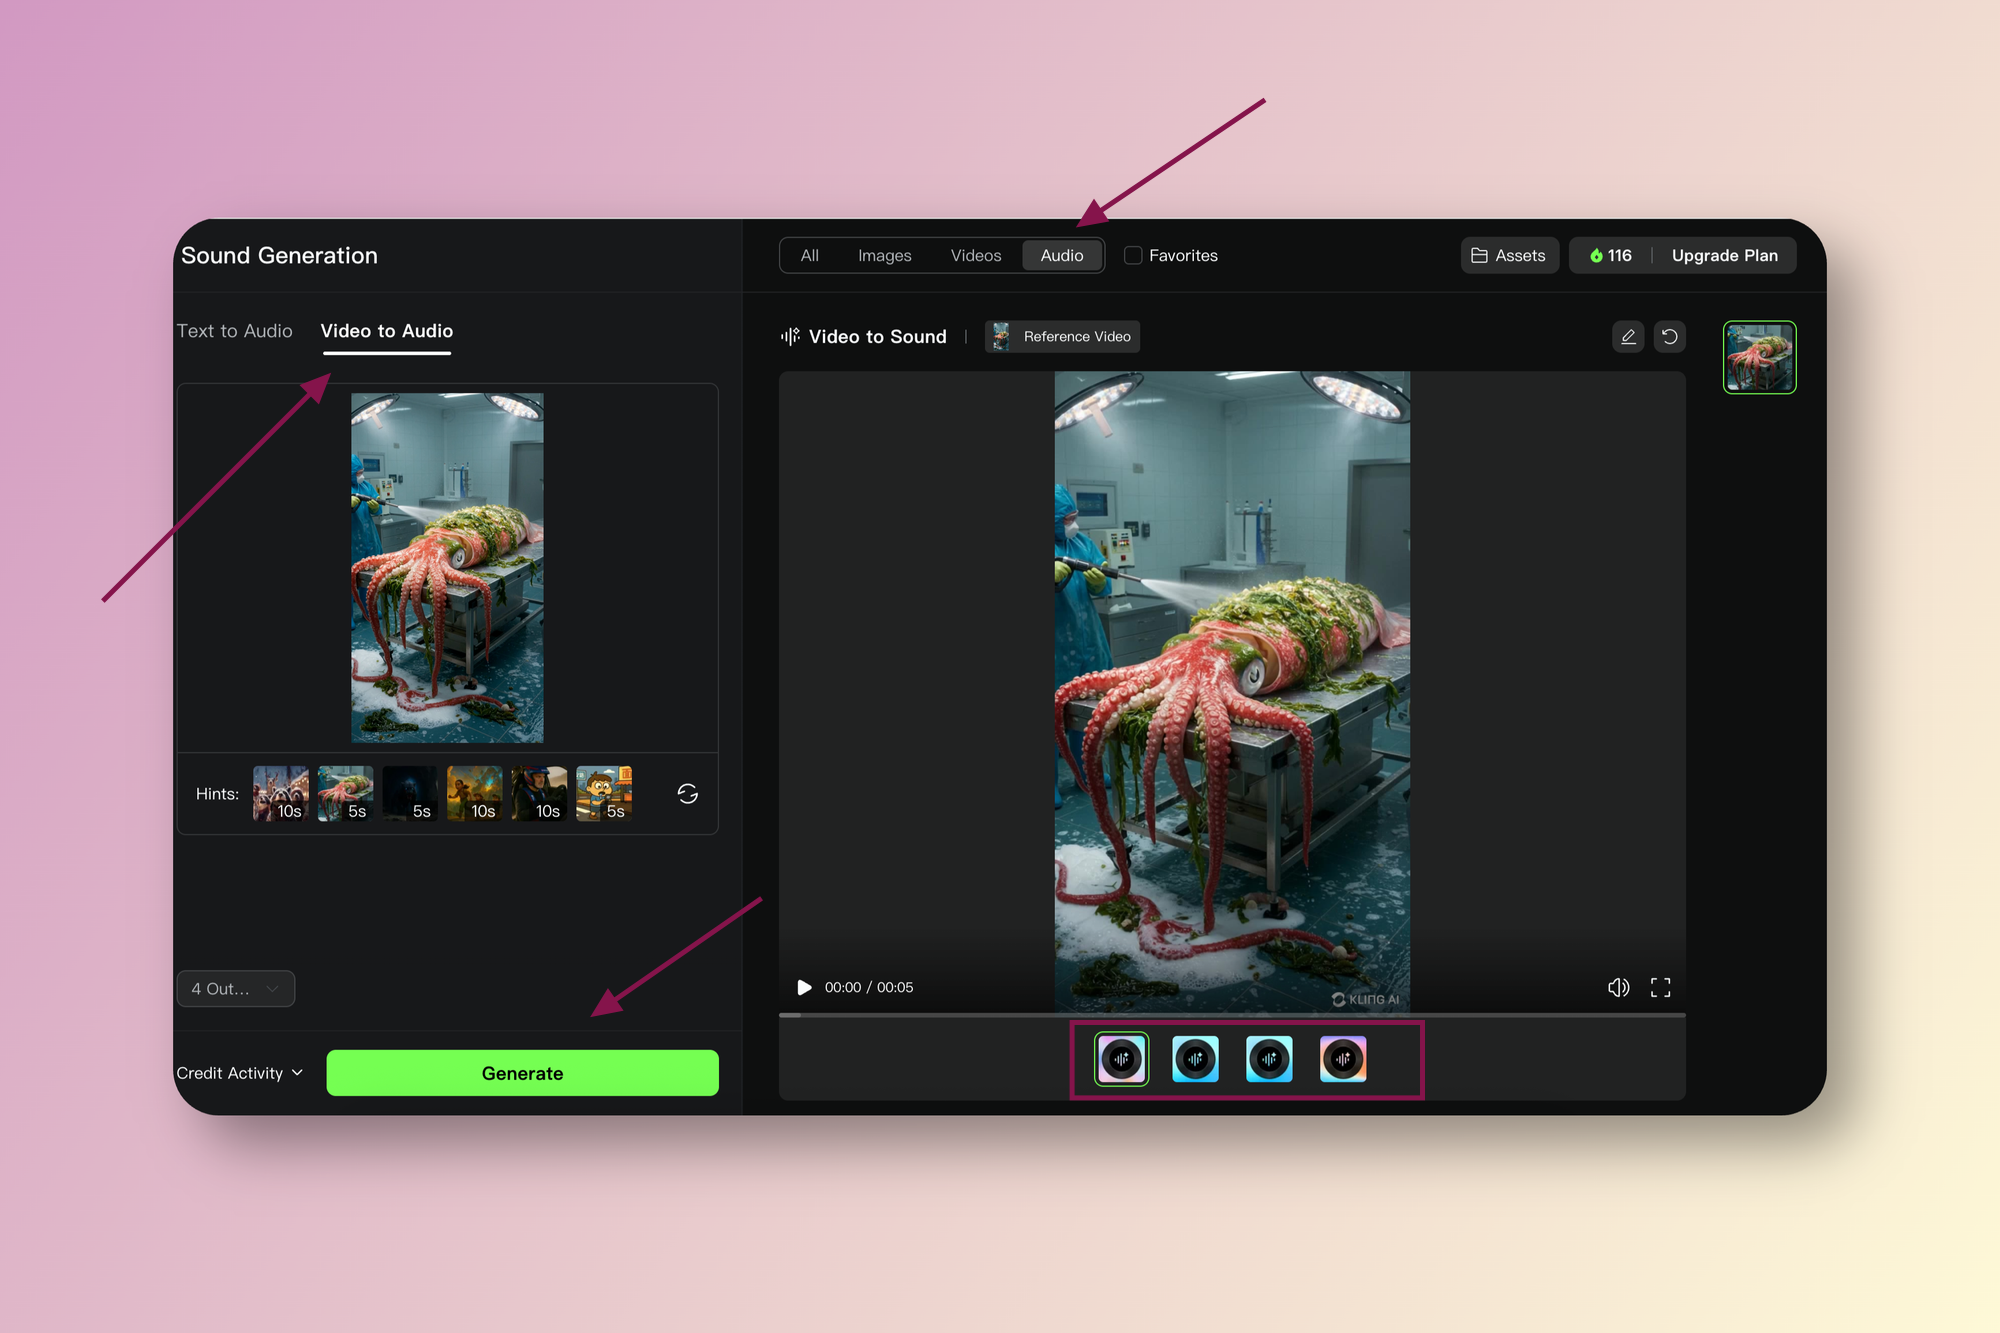Open the Reference Video thumbnail chip
This screenshot has height=1333, width=2000.
click(x=1062, y=337)
